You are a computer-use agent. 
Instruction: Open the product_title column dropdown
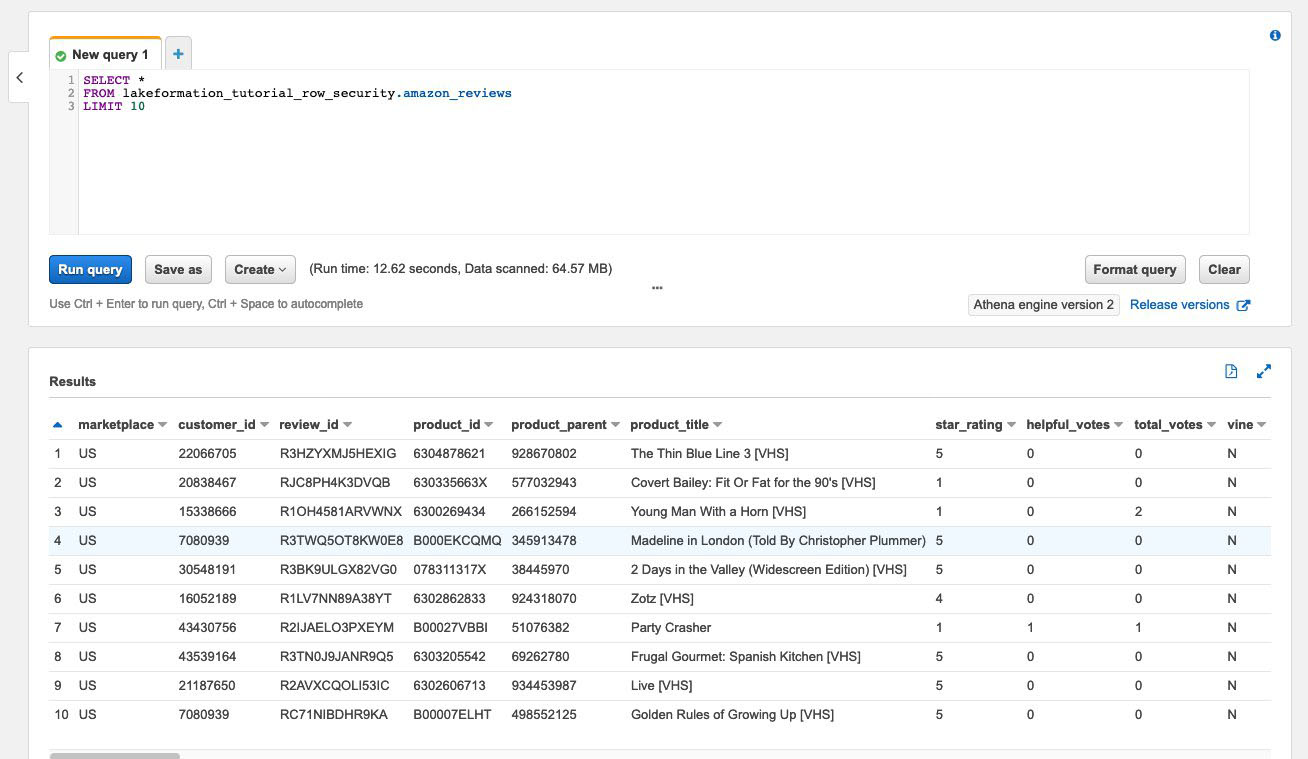(716, 424)
